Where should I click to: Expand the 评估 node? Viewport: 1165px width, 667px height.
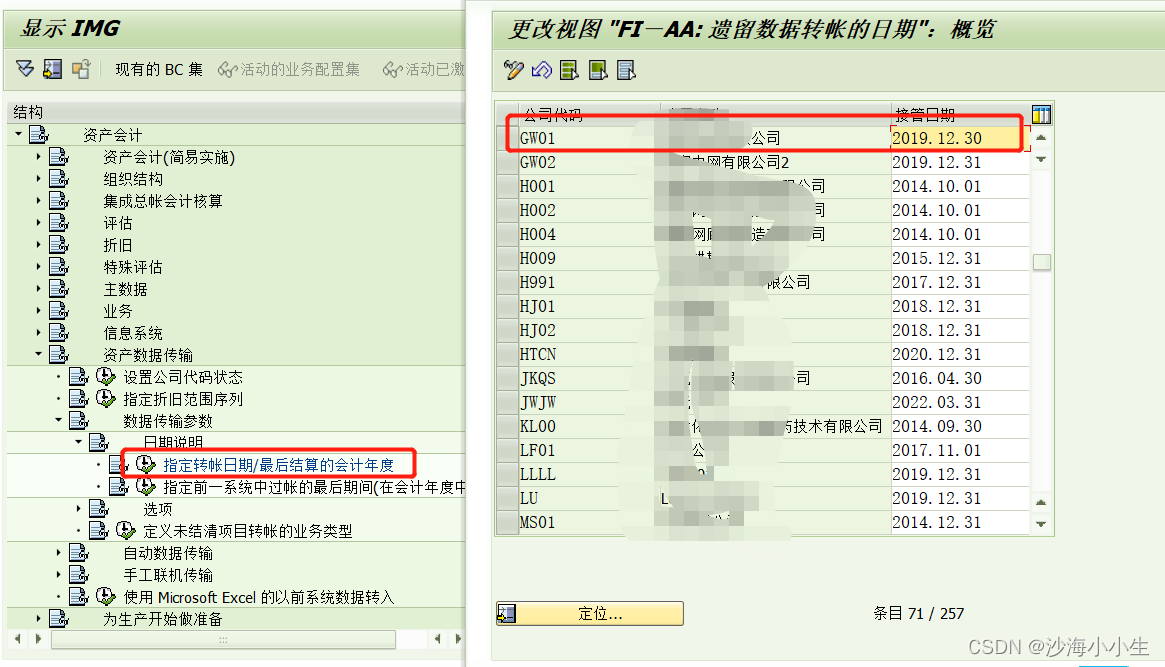click(x=39, y=223)
